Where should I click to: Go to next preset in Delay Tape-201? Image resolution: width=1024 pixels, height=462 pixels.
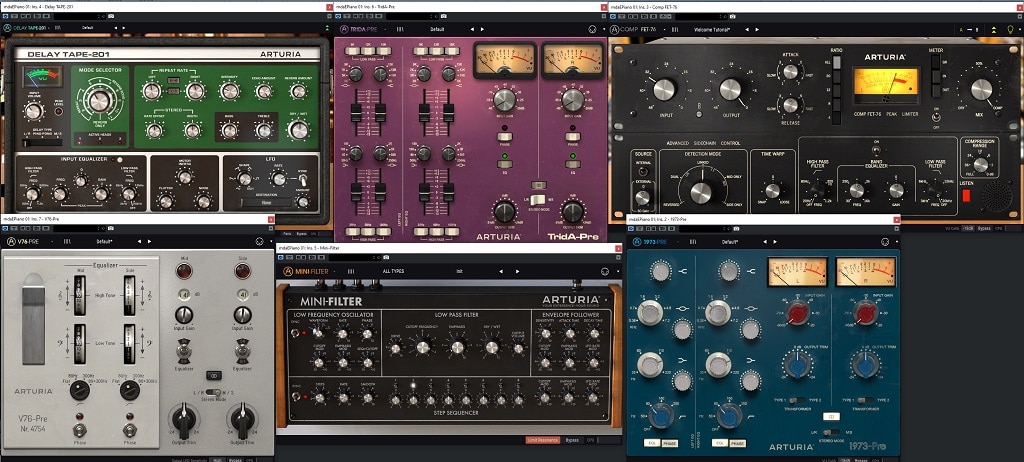point(125,28)
